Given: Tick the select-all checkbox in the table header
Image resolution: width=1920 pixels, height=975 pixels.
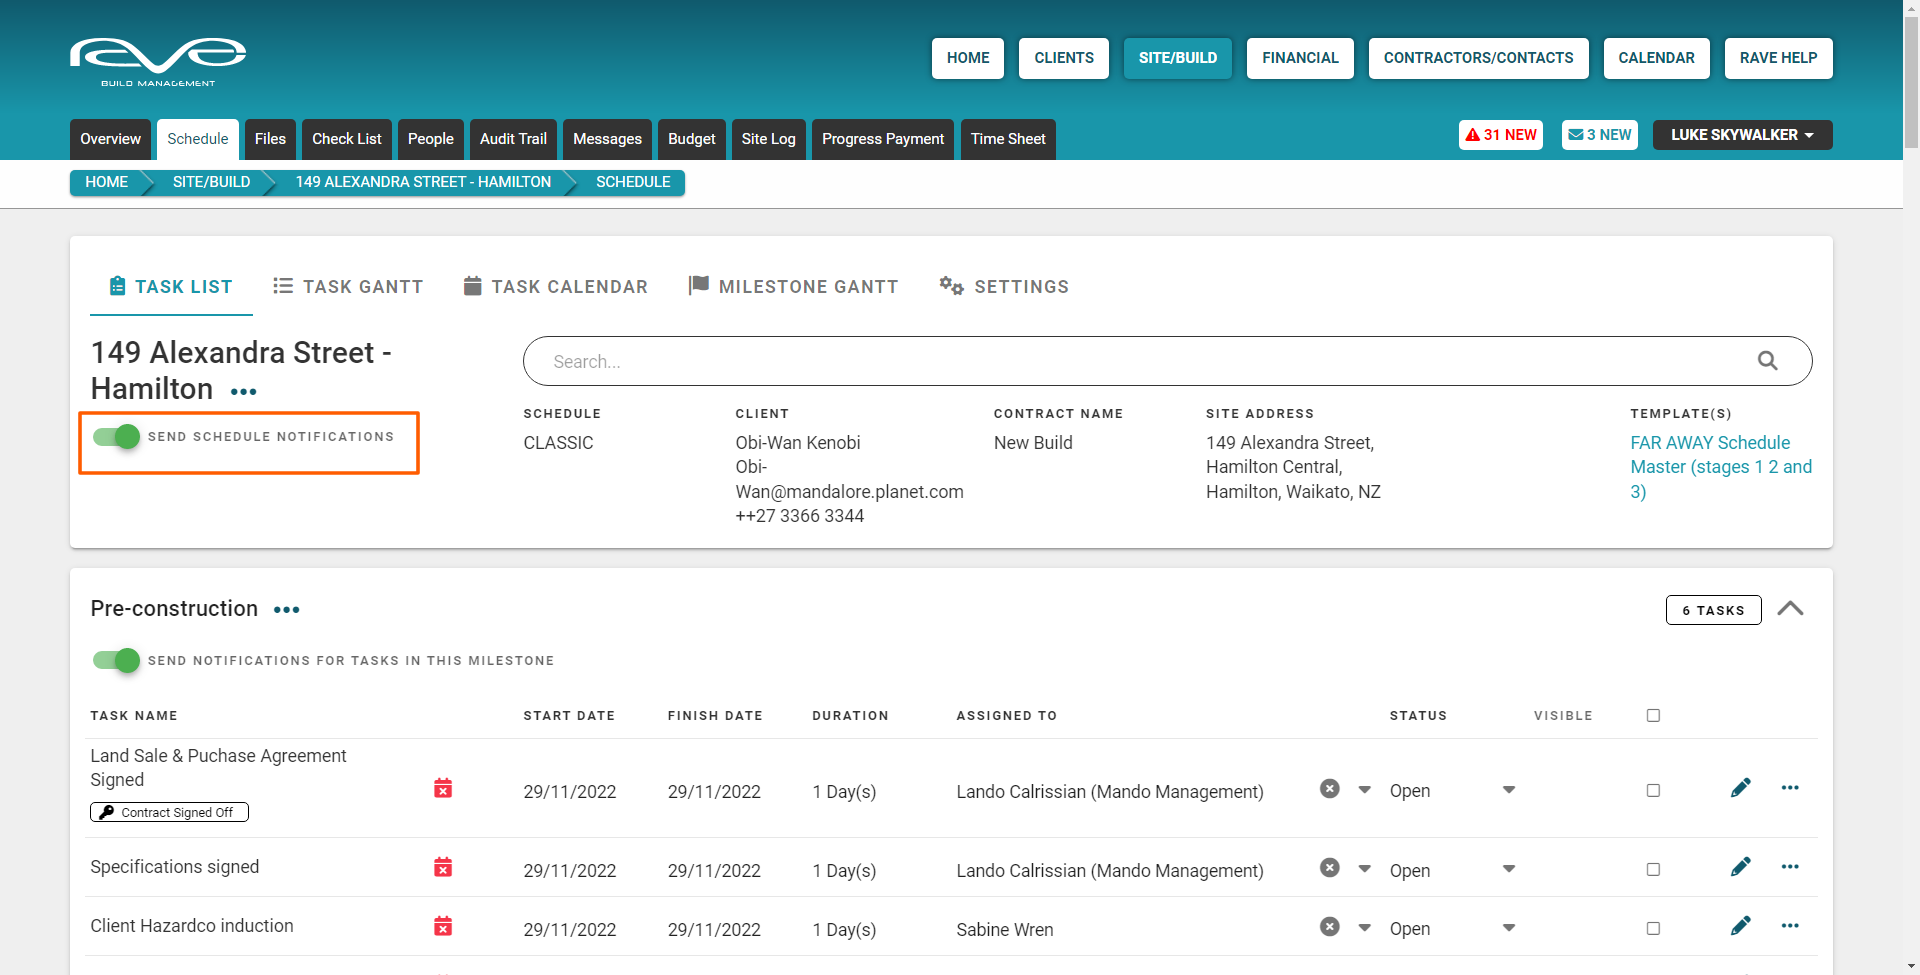Looking at the screenshot, I should [1653, 716].
